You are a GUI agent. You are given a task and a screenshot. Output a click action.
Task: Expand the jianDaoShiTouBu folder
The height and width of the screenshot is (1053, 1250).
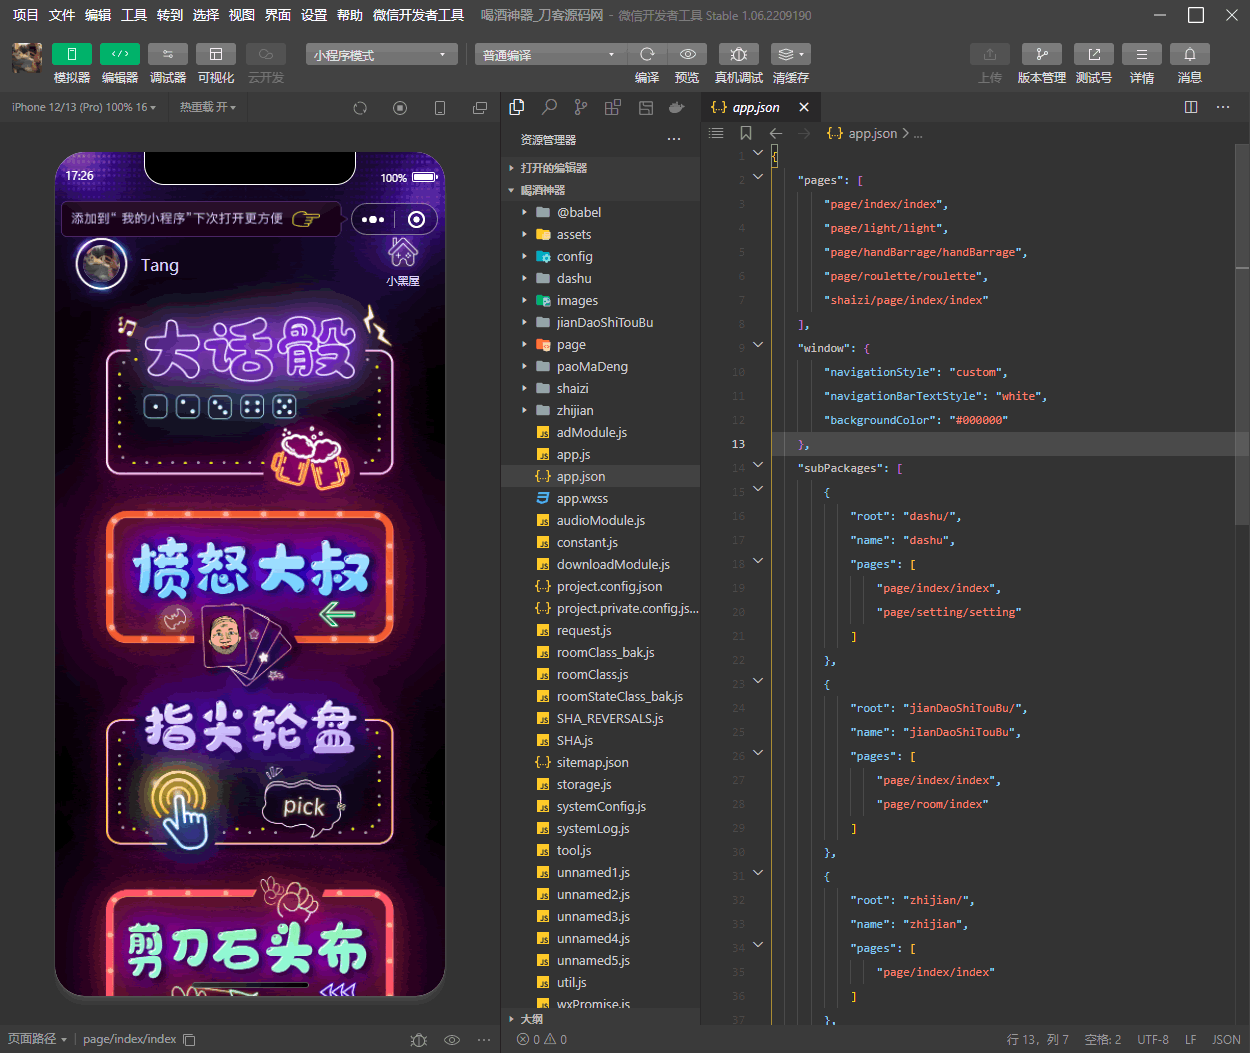click(604, 322)
